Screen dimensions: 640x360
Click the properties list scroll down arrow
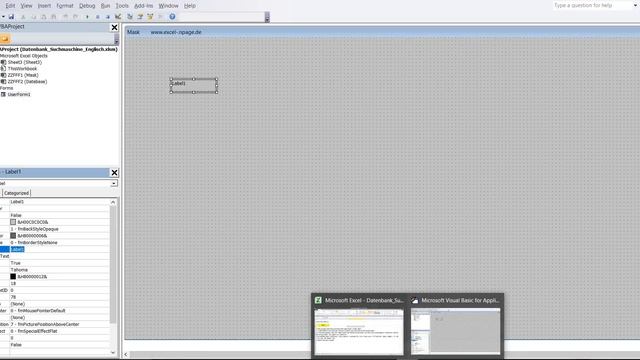113,352
